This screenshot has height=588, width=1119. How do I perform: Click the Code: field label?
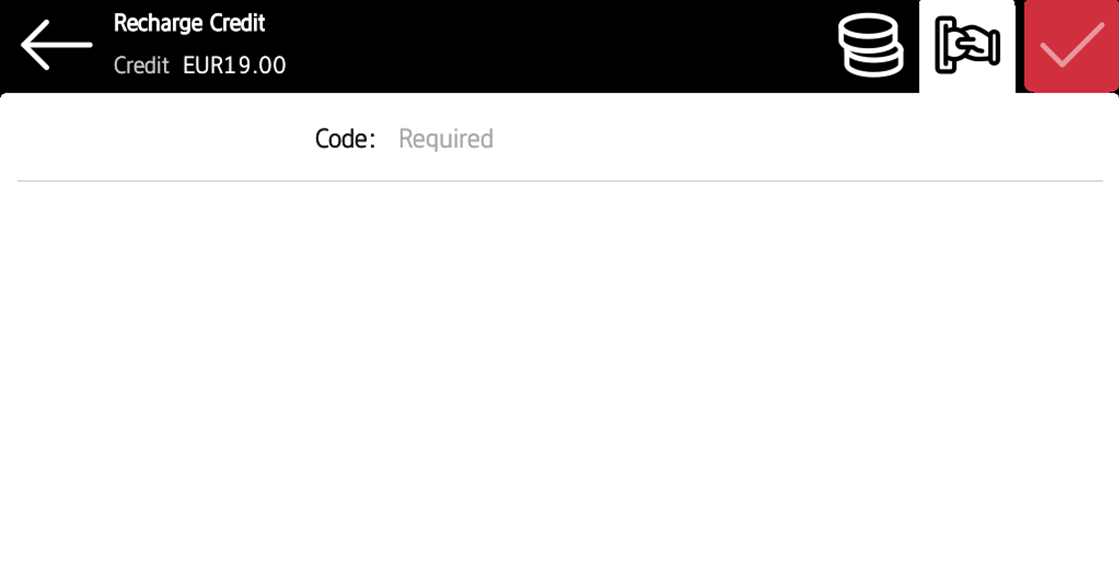pos(345,138)
